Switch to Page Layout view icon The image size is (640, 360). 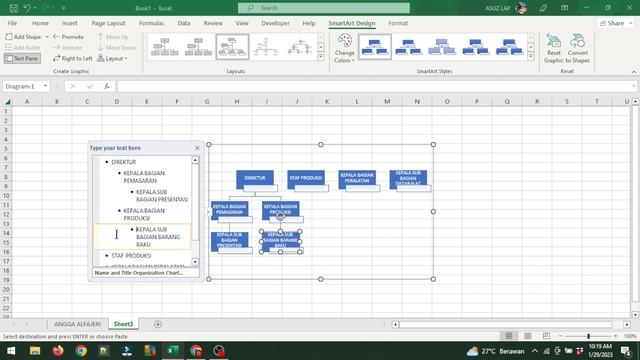click(528, 336)
